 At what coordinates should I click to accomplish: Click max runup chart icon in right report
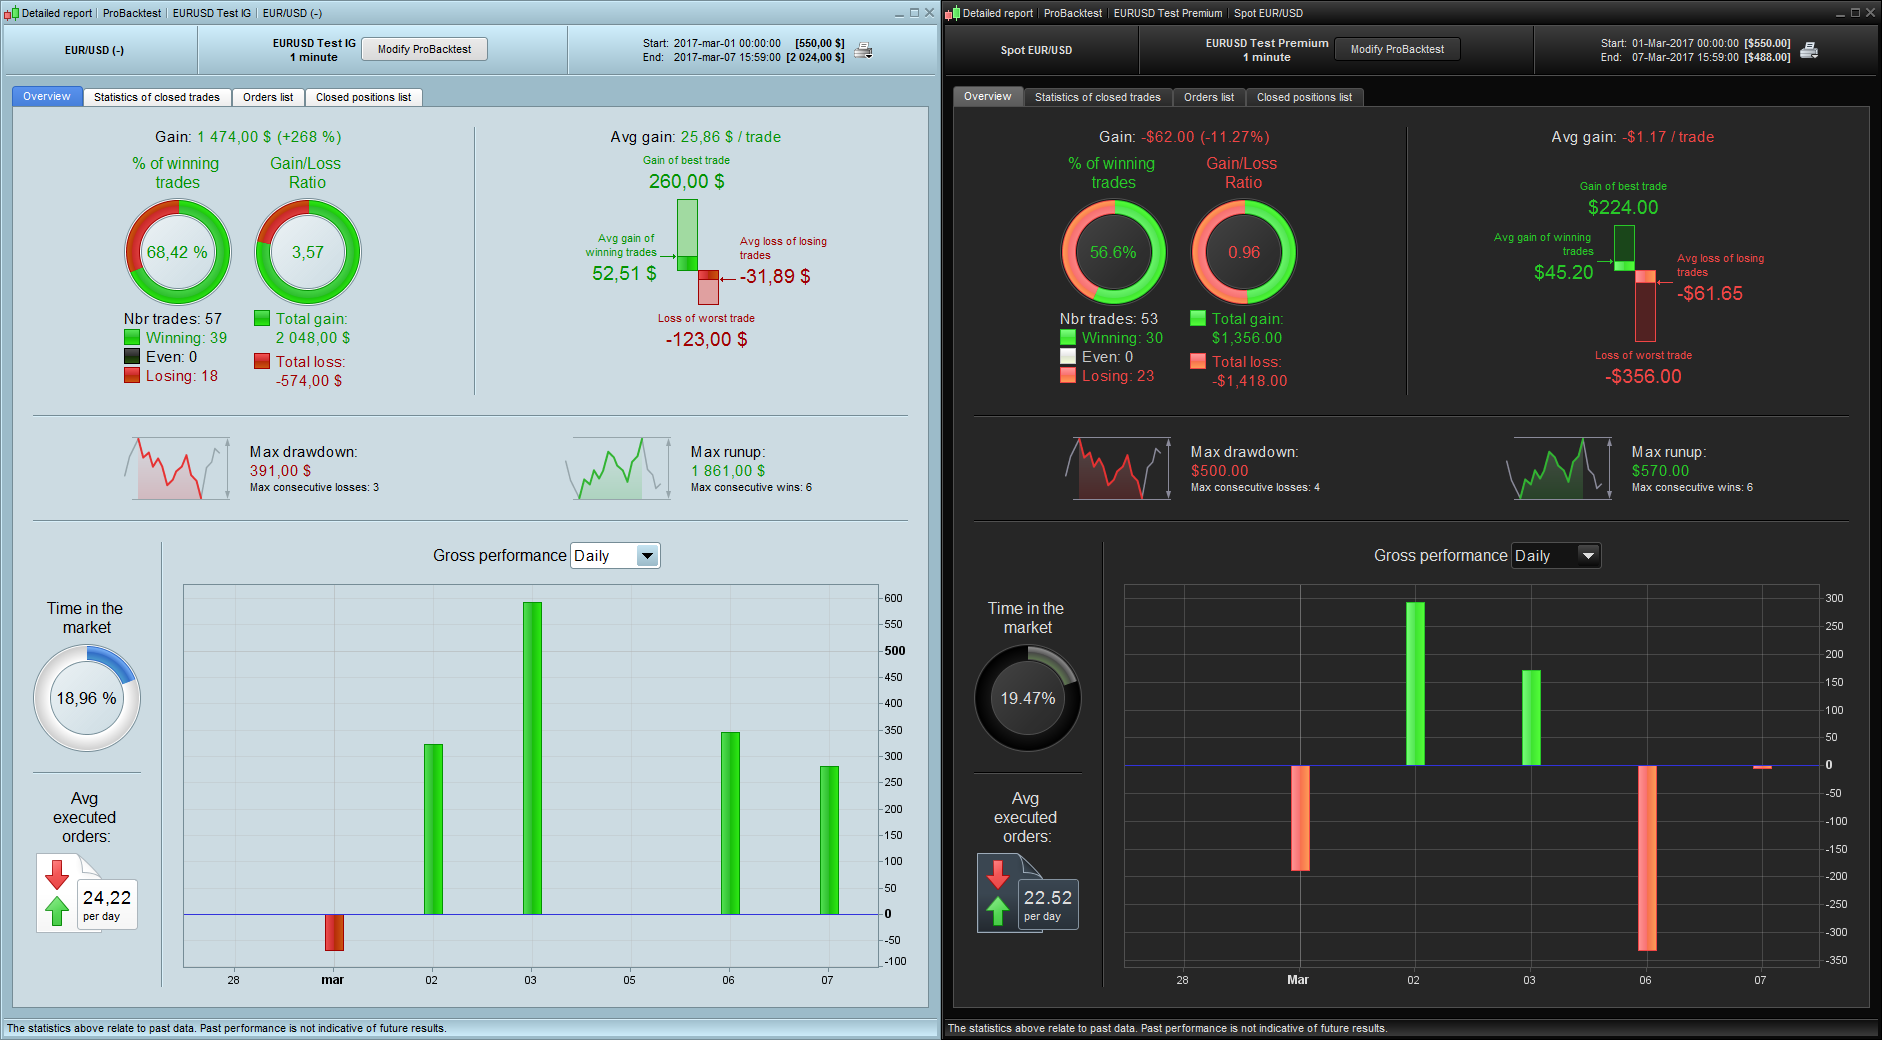tap(1559, 468)
